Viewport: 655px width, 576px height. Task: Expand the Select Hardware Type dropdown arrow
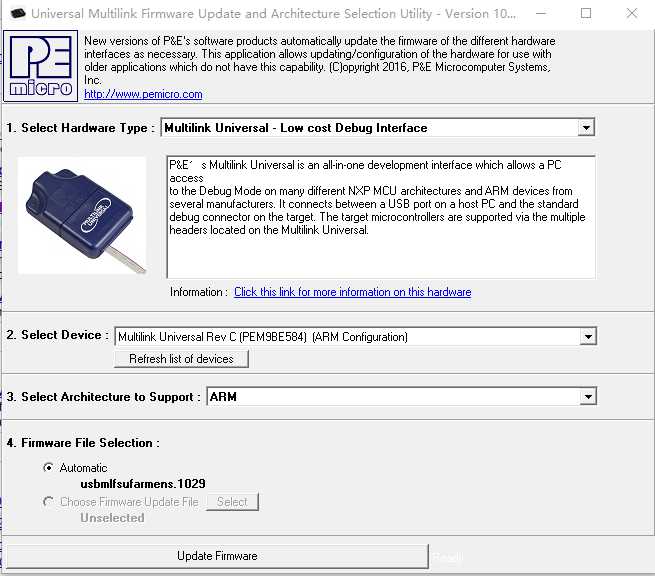586,127
